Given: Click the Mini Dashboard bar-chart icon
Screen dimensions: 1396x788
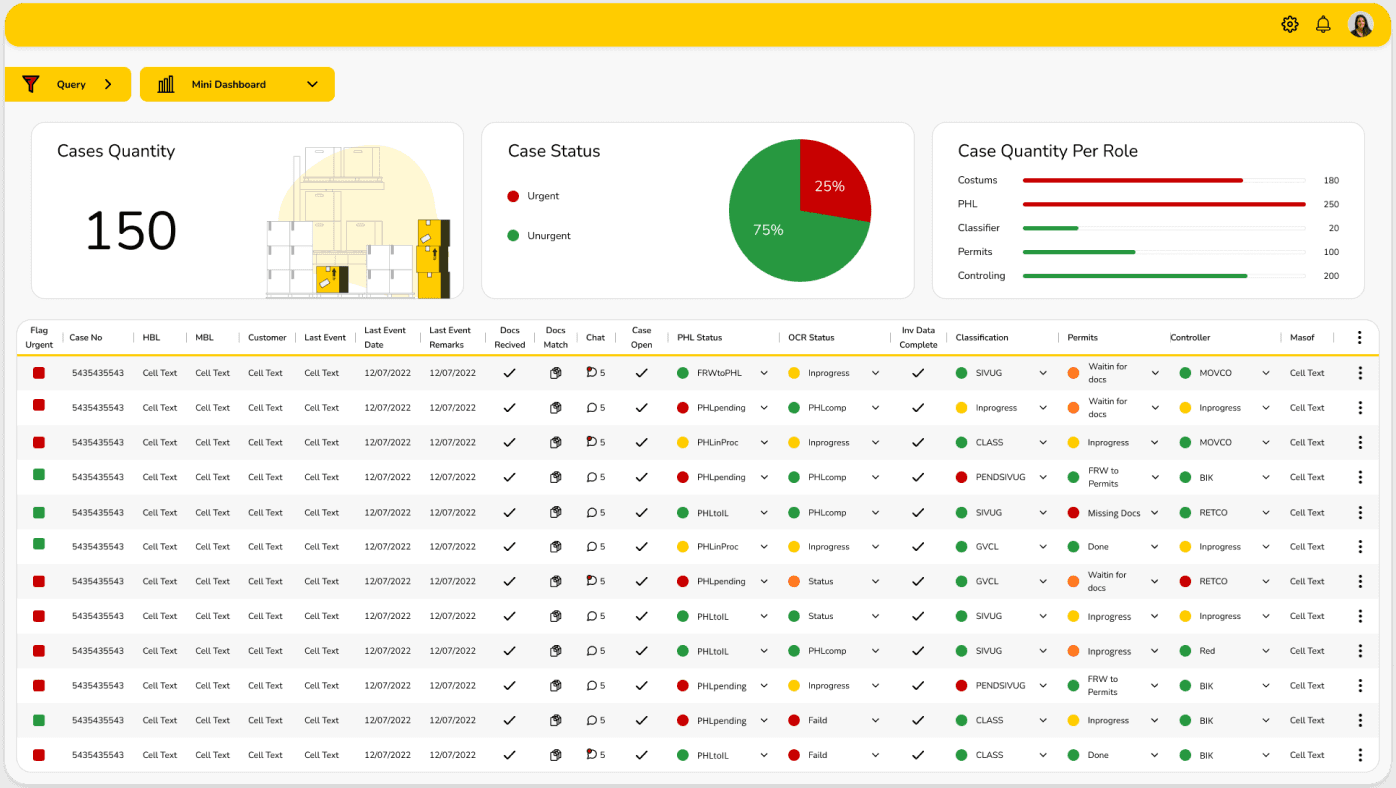Looking at the screenshot, I should click(166, 84).
